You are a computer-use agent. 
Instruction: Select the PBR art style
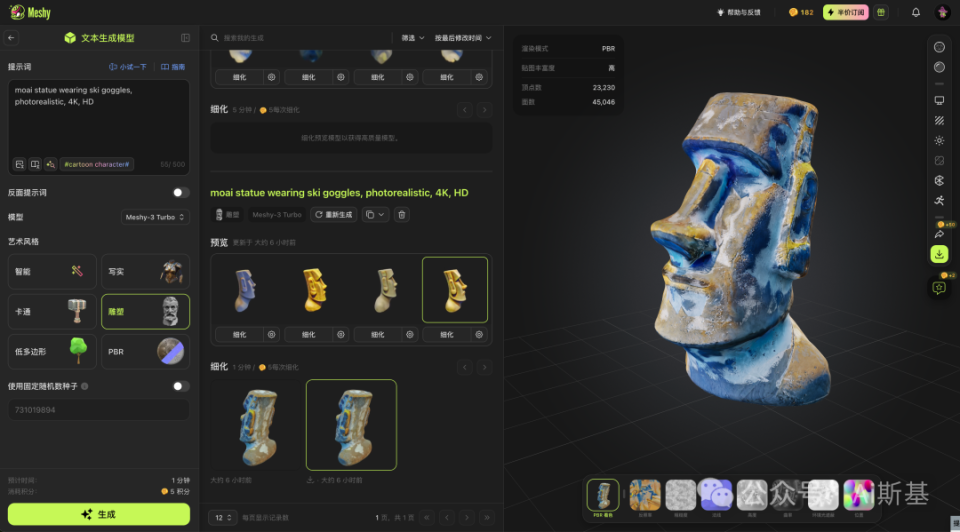tap(145, 351)
